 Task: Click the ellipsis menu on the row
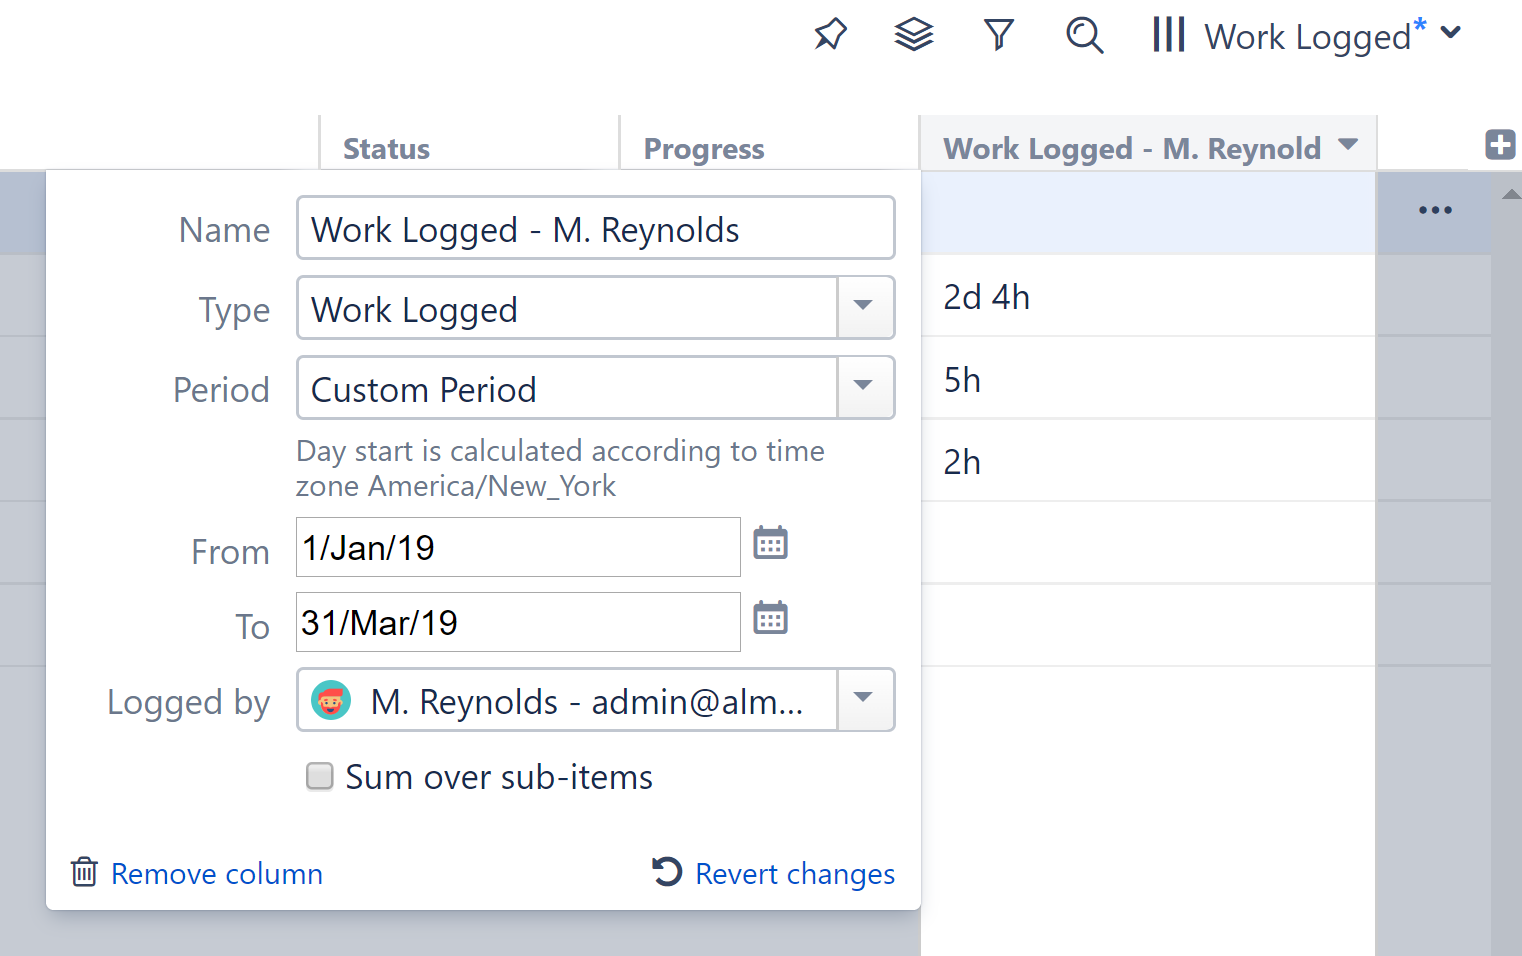[1435, 210]
